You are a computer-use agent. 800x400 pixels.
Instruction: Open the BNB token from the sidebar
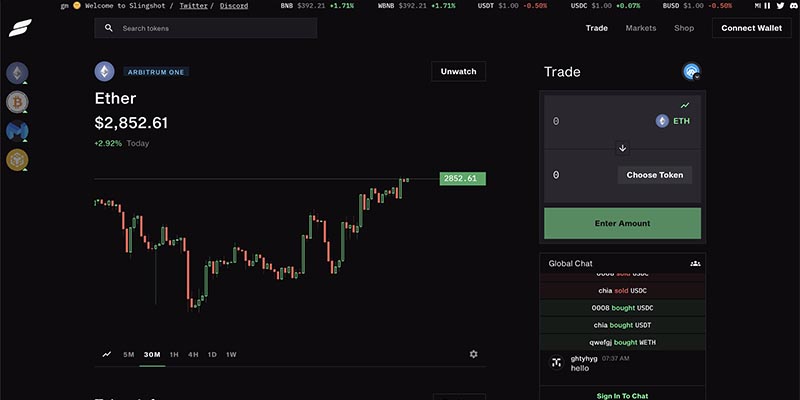(x=17, y=159)
